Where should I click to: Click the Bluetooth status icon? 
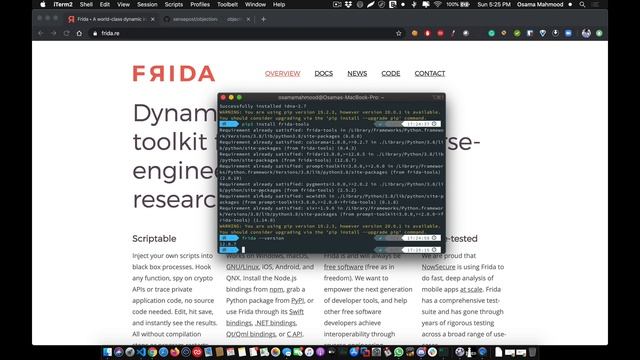[414, 4]
